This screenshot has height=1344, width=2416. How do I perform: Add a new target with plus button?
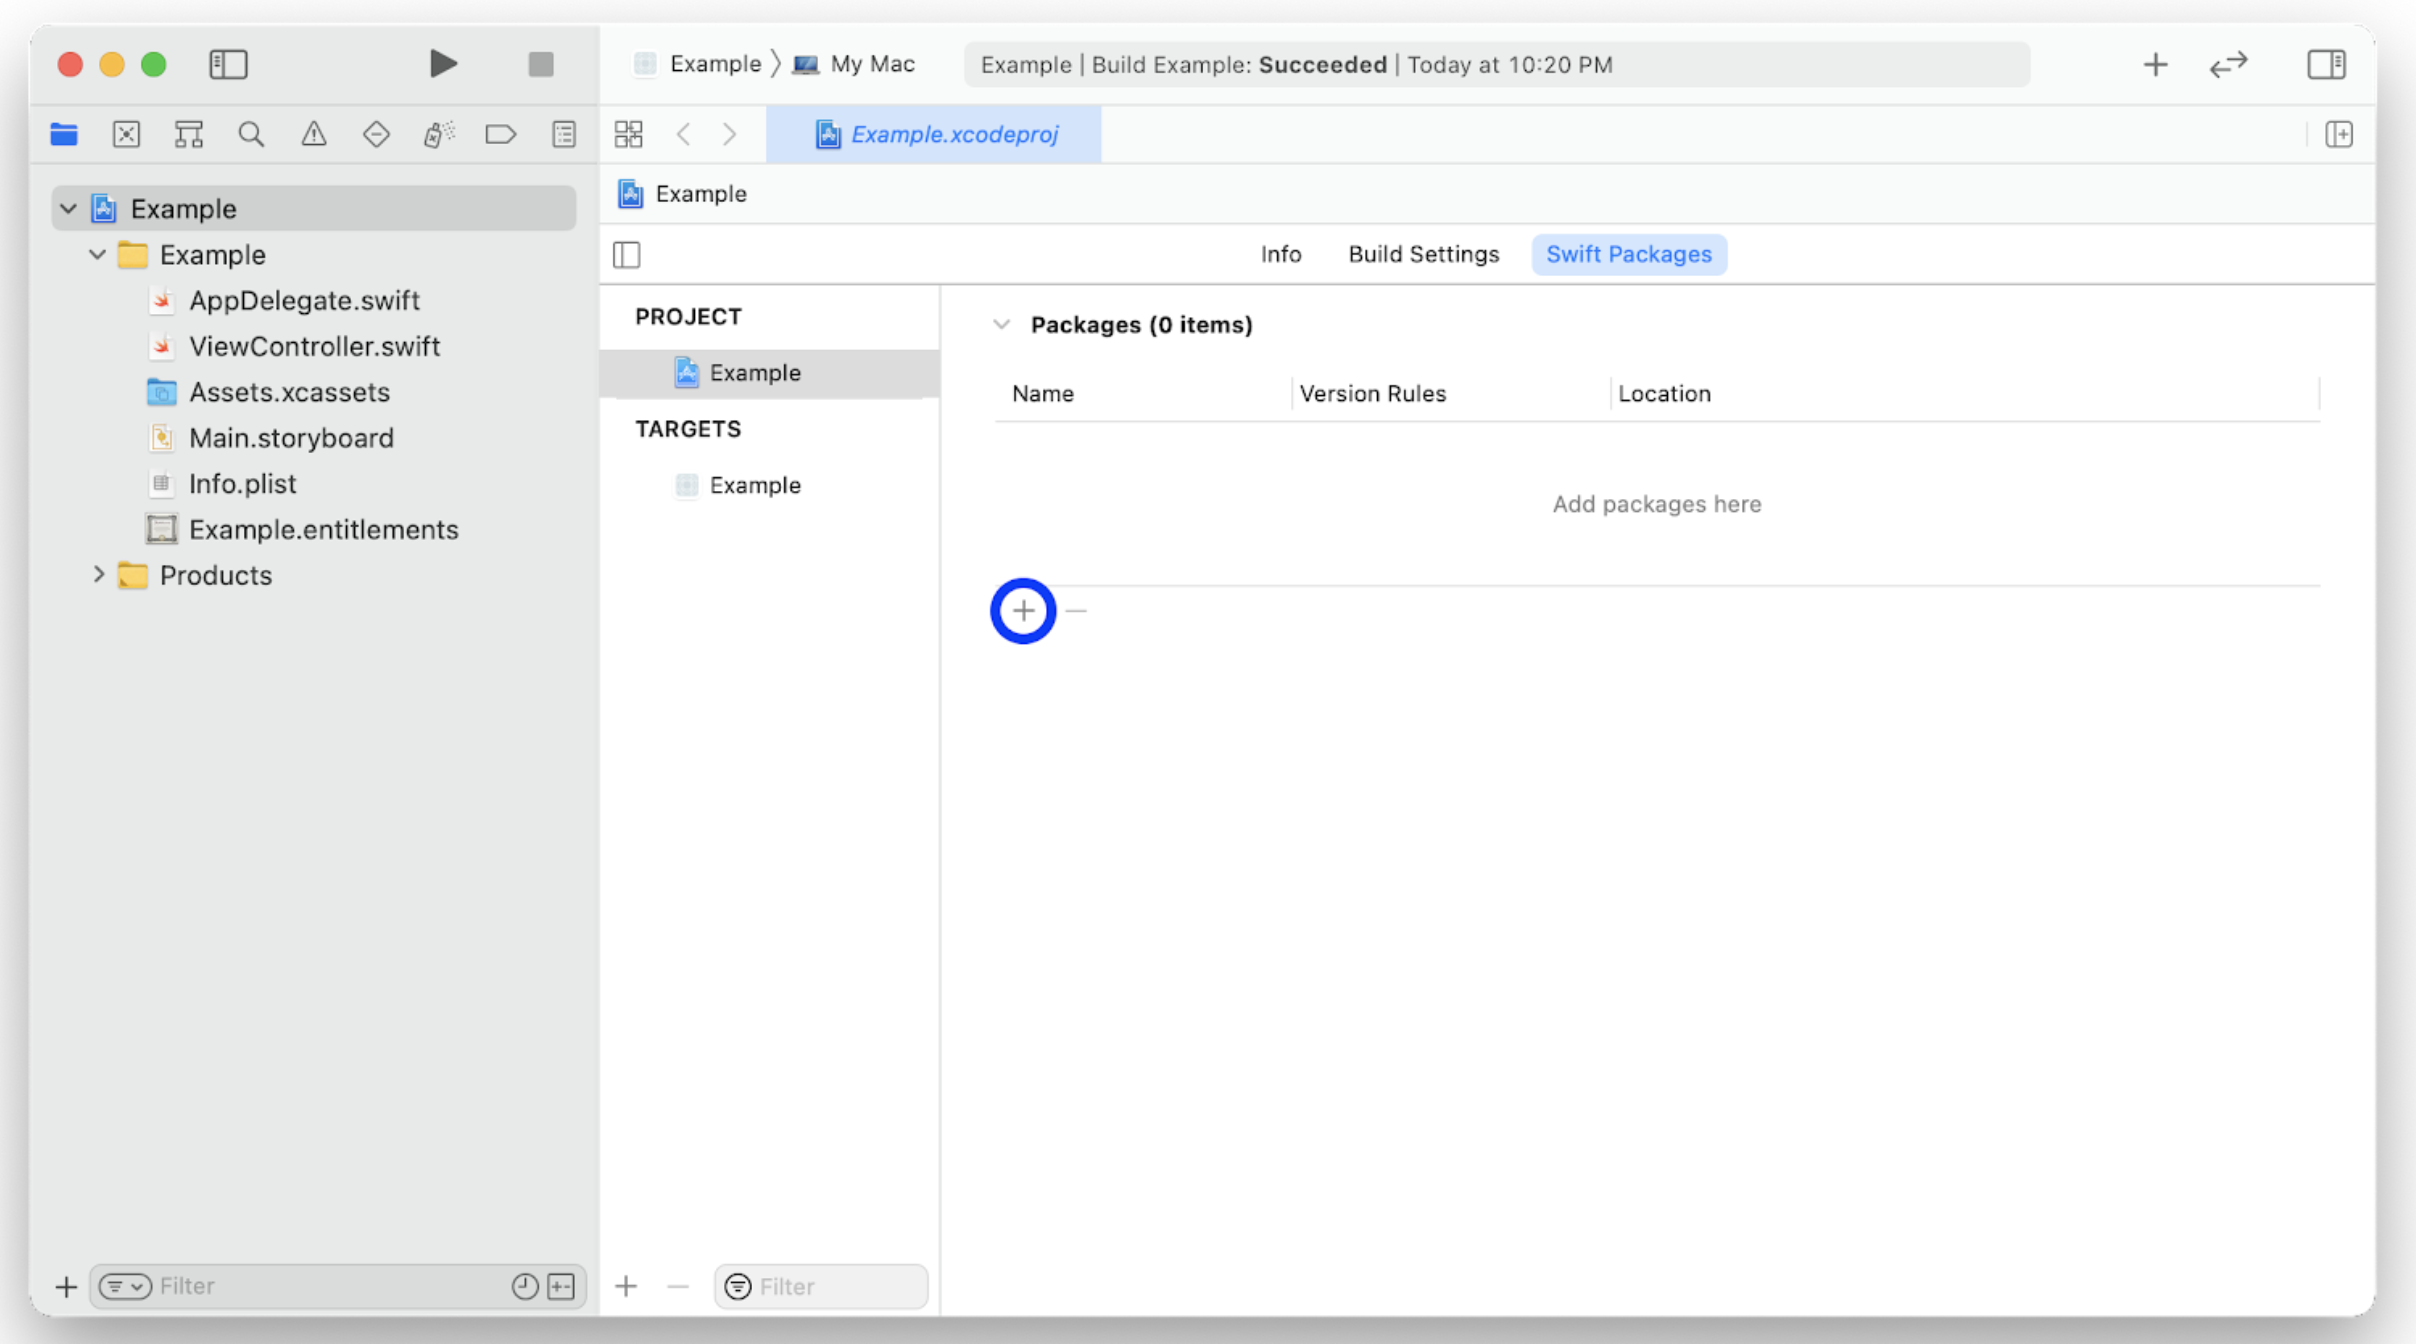tap(626, 1286)
